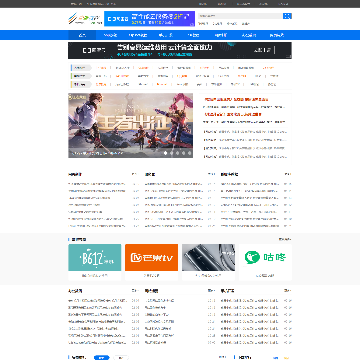Image resolution: width=360 pixels, height=360 pixels.
Task: Open the 王者出征 carousel image
Action: pos(130,125)
